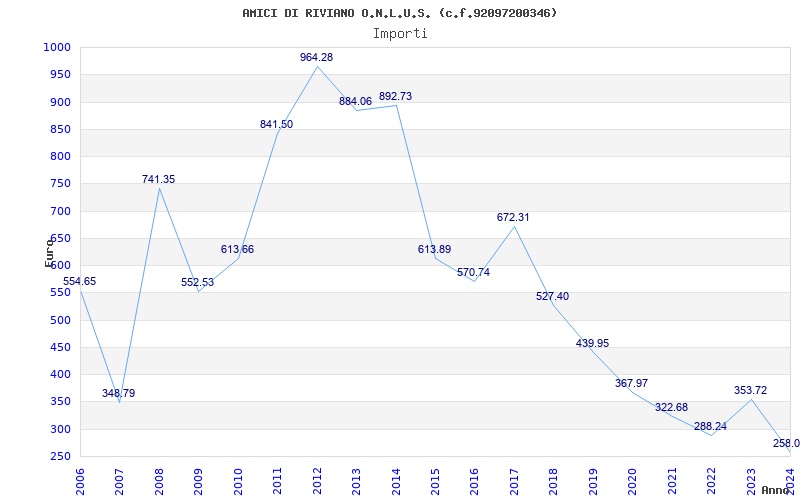The width and height of the screenshot is (800, 500).
Task: Click the 2018 x-axis year label
Action: click(554, 481)
